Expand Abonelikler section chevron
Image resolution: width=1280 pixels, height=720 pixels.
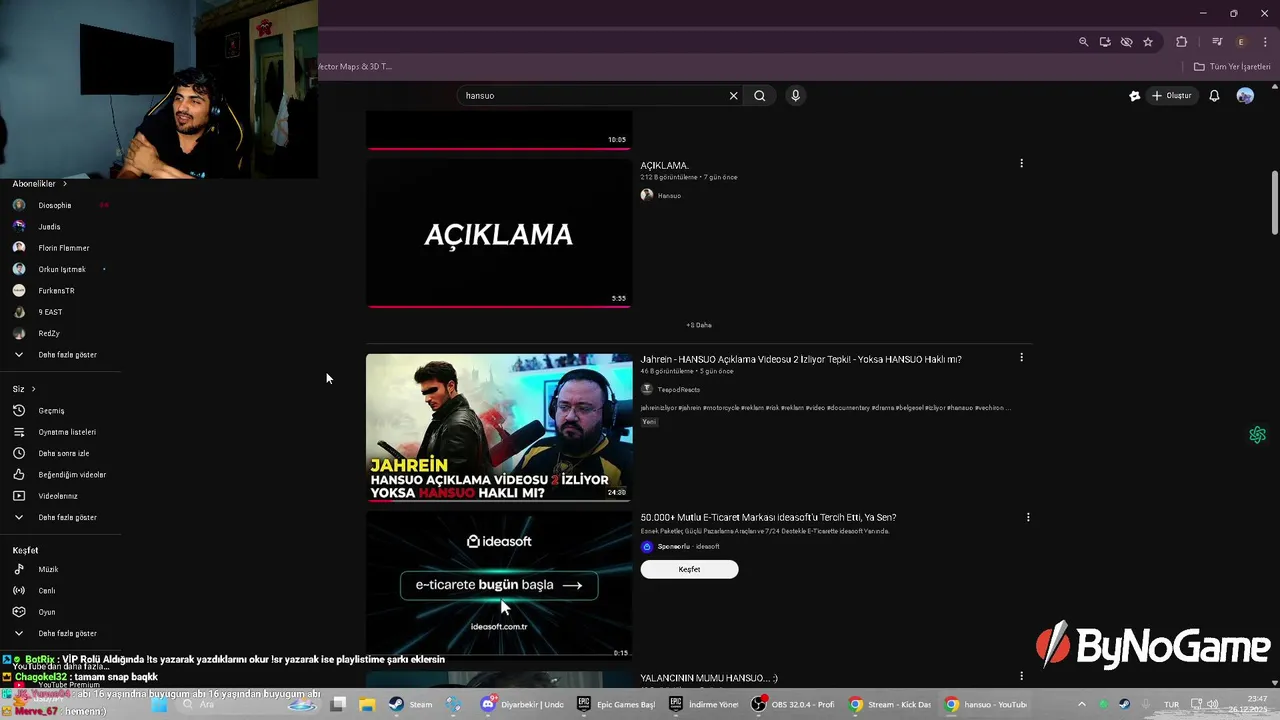[65, 184]
